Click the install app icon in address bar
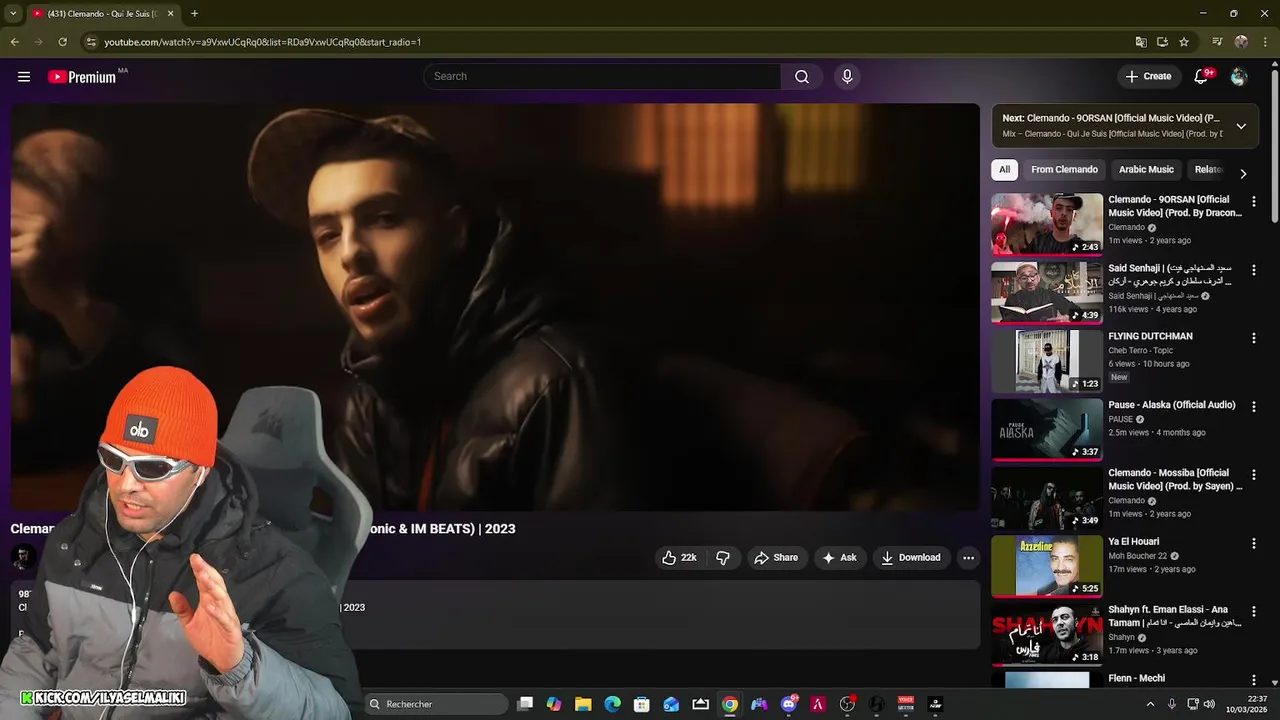Image resolution: width=1280 pixels, height=720 pixels. 1162,42
